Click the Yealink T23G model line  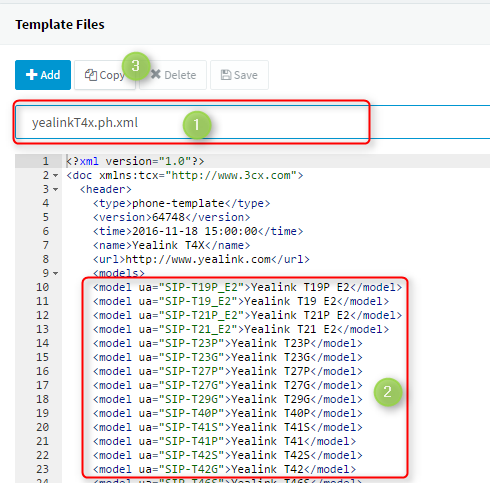click(228, 357)
